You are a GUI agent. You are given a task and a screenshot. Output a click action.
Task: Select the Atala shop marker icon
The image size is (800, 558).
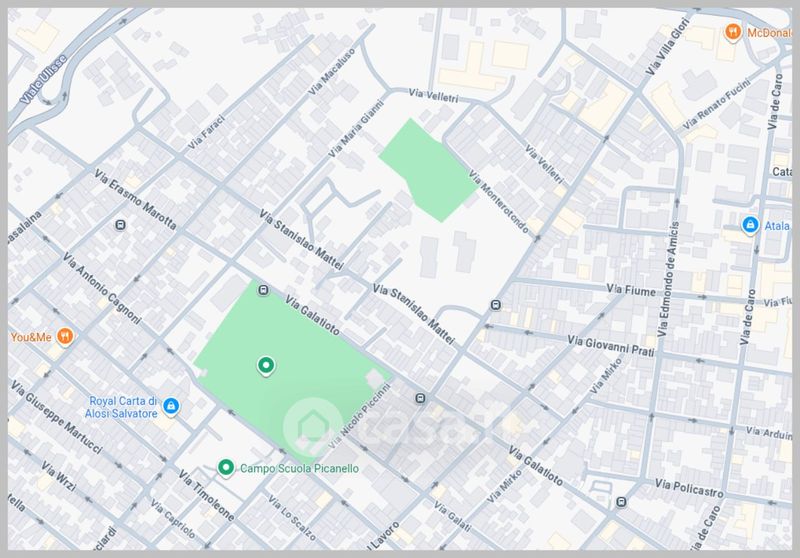[x=749, y=226]
